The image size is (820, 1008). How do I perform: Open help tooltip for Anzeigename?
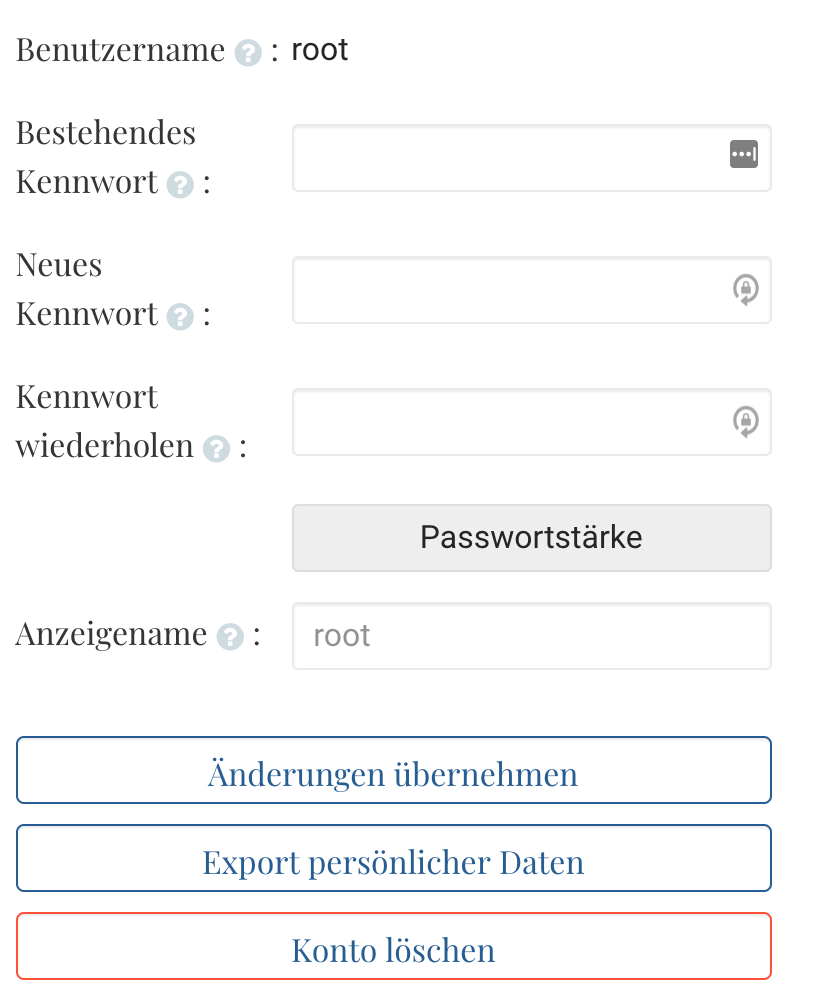228,637
